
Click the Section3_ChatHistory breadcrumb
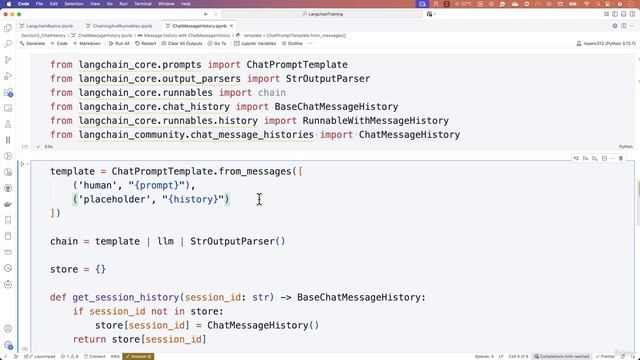point(43,36)
